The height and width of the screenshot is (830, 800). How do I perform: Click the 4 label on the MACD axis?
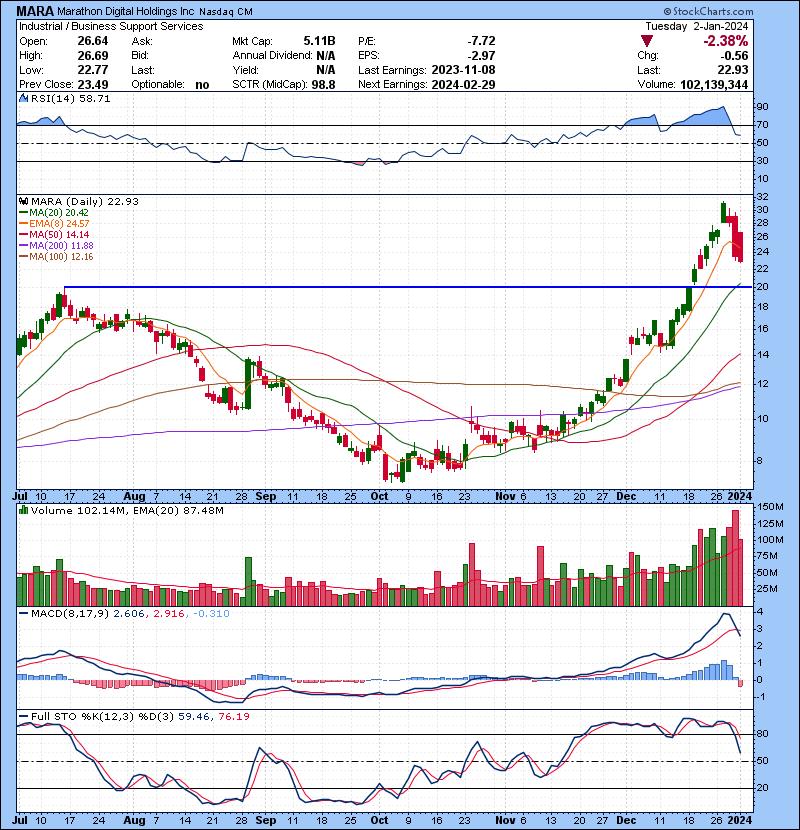(760, 612)
